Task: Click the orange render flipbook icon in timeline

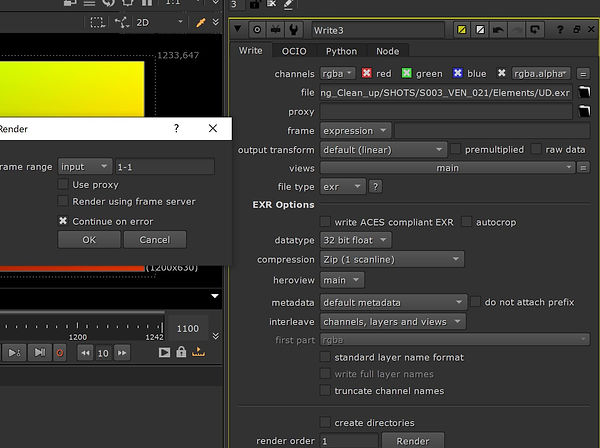Action: [198, 352]
